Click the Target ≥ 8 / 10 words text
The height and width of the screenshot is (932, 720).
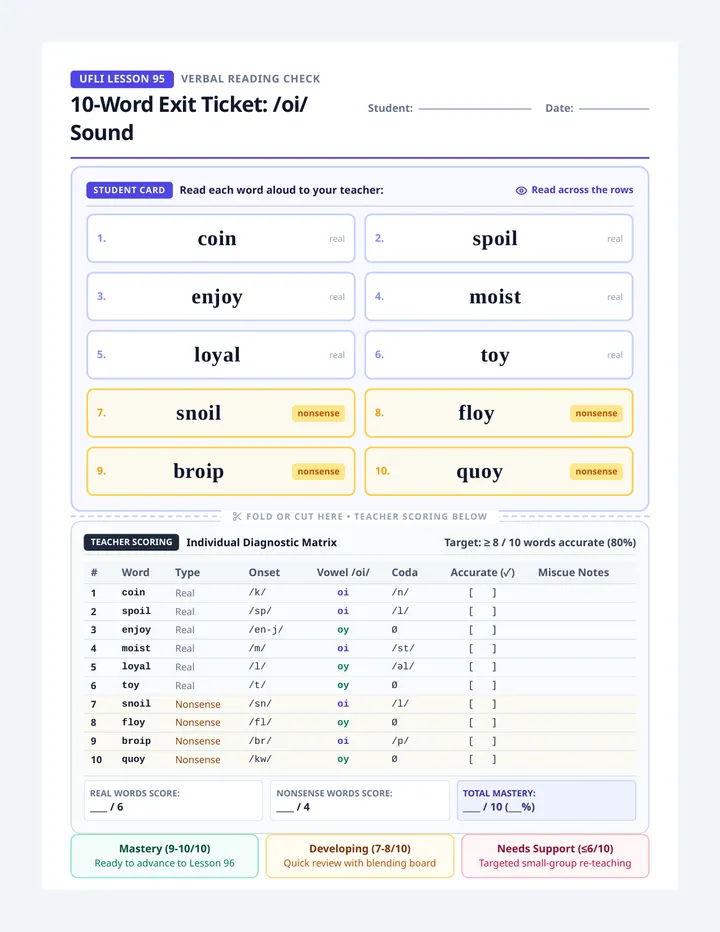point(540,543)
